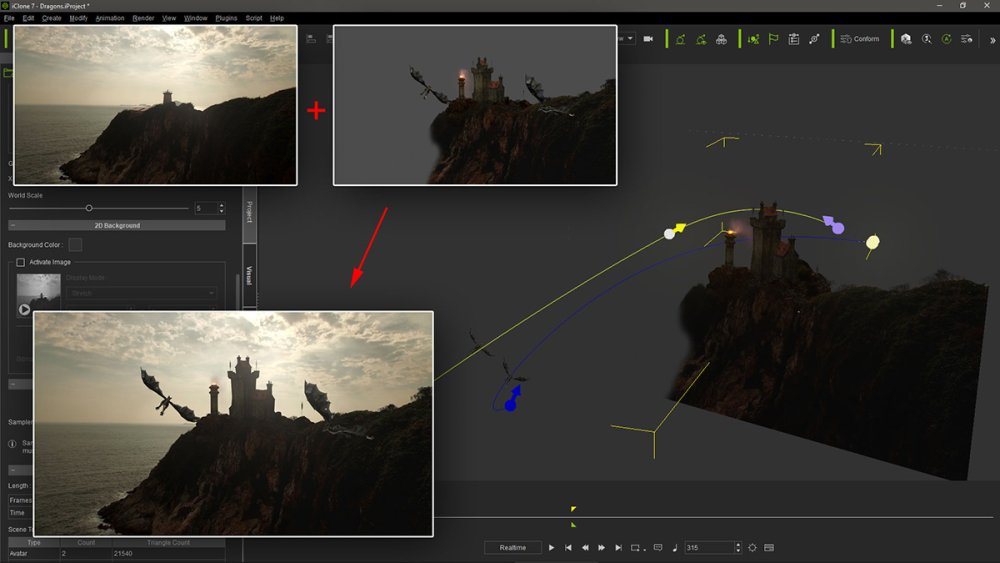This screenshot has width=1000, height=563.
Task: Click the speech bubble subtitle icon
Action: pos(658,548)
